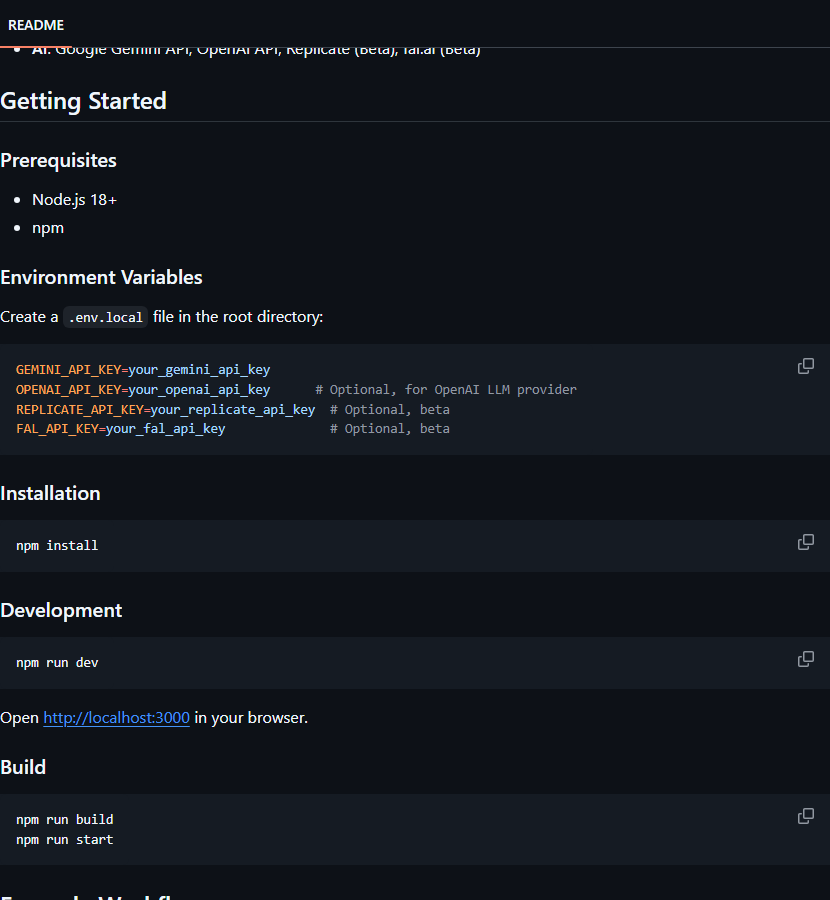
Task: Click the REPLICATE_API_KEY line
Action: coord(233,410)
